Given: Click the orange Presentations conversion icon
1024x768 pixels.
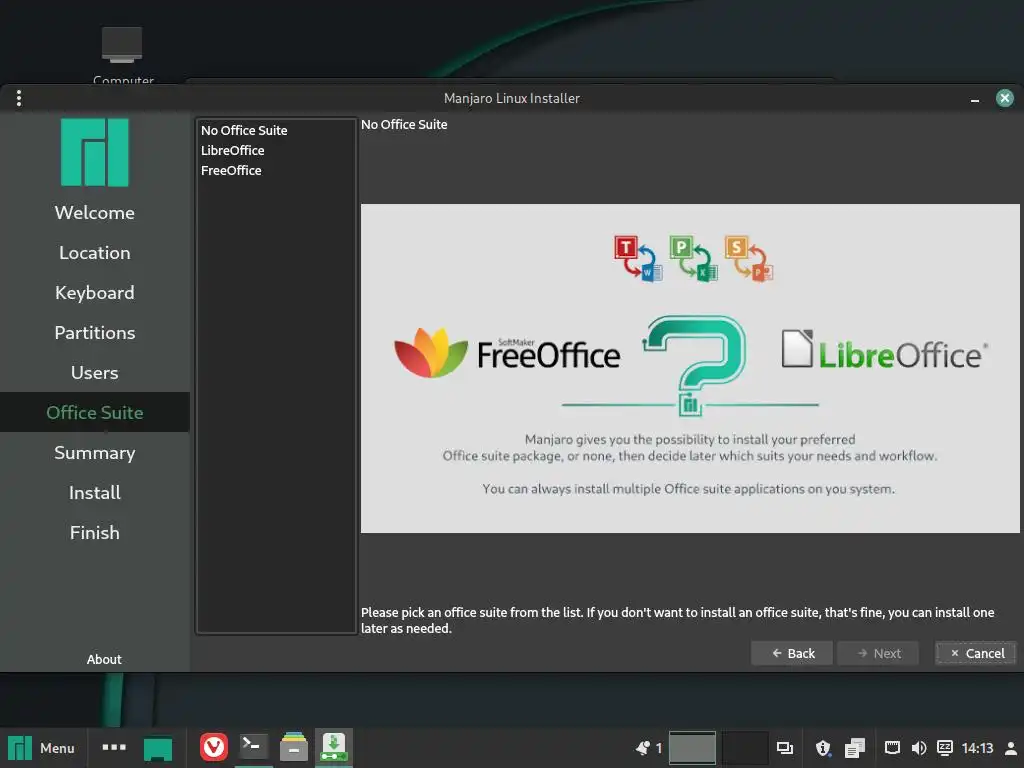Looking at the screenshot, I should [x=749, y=259].
